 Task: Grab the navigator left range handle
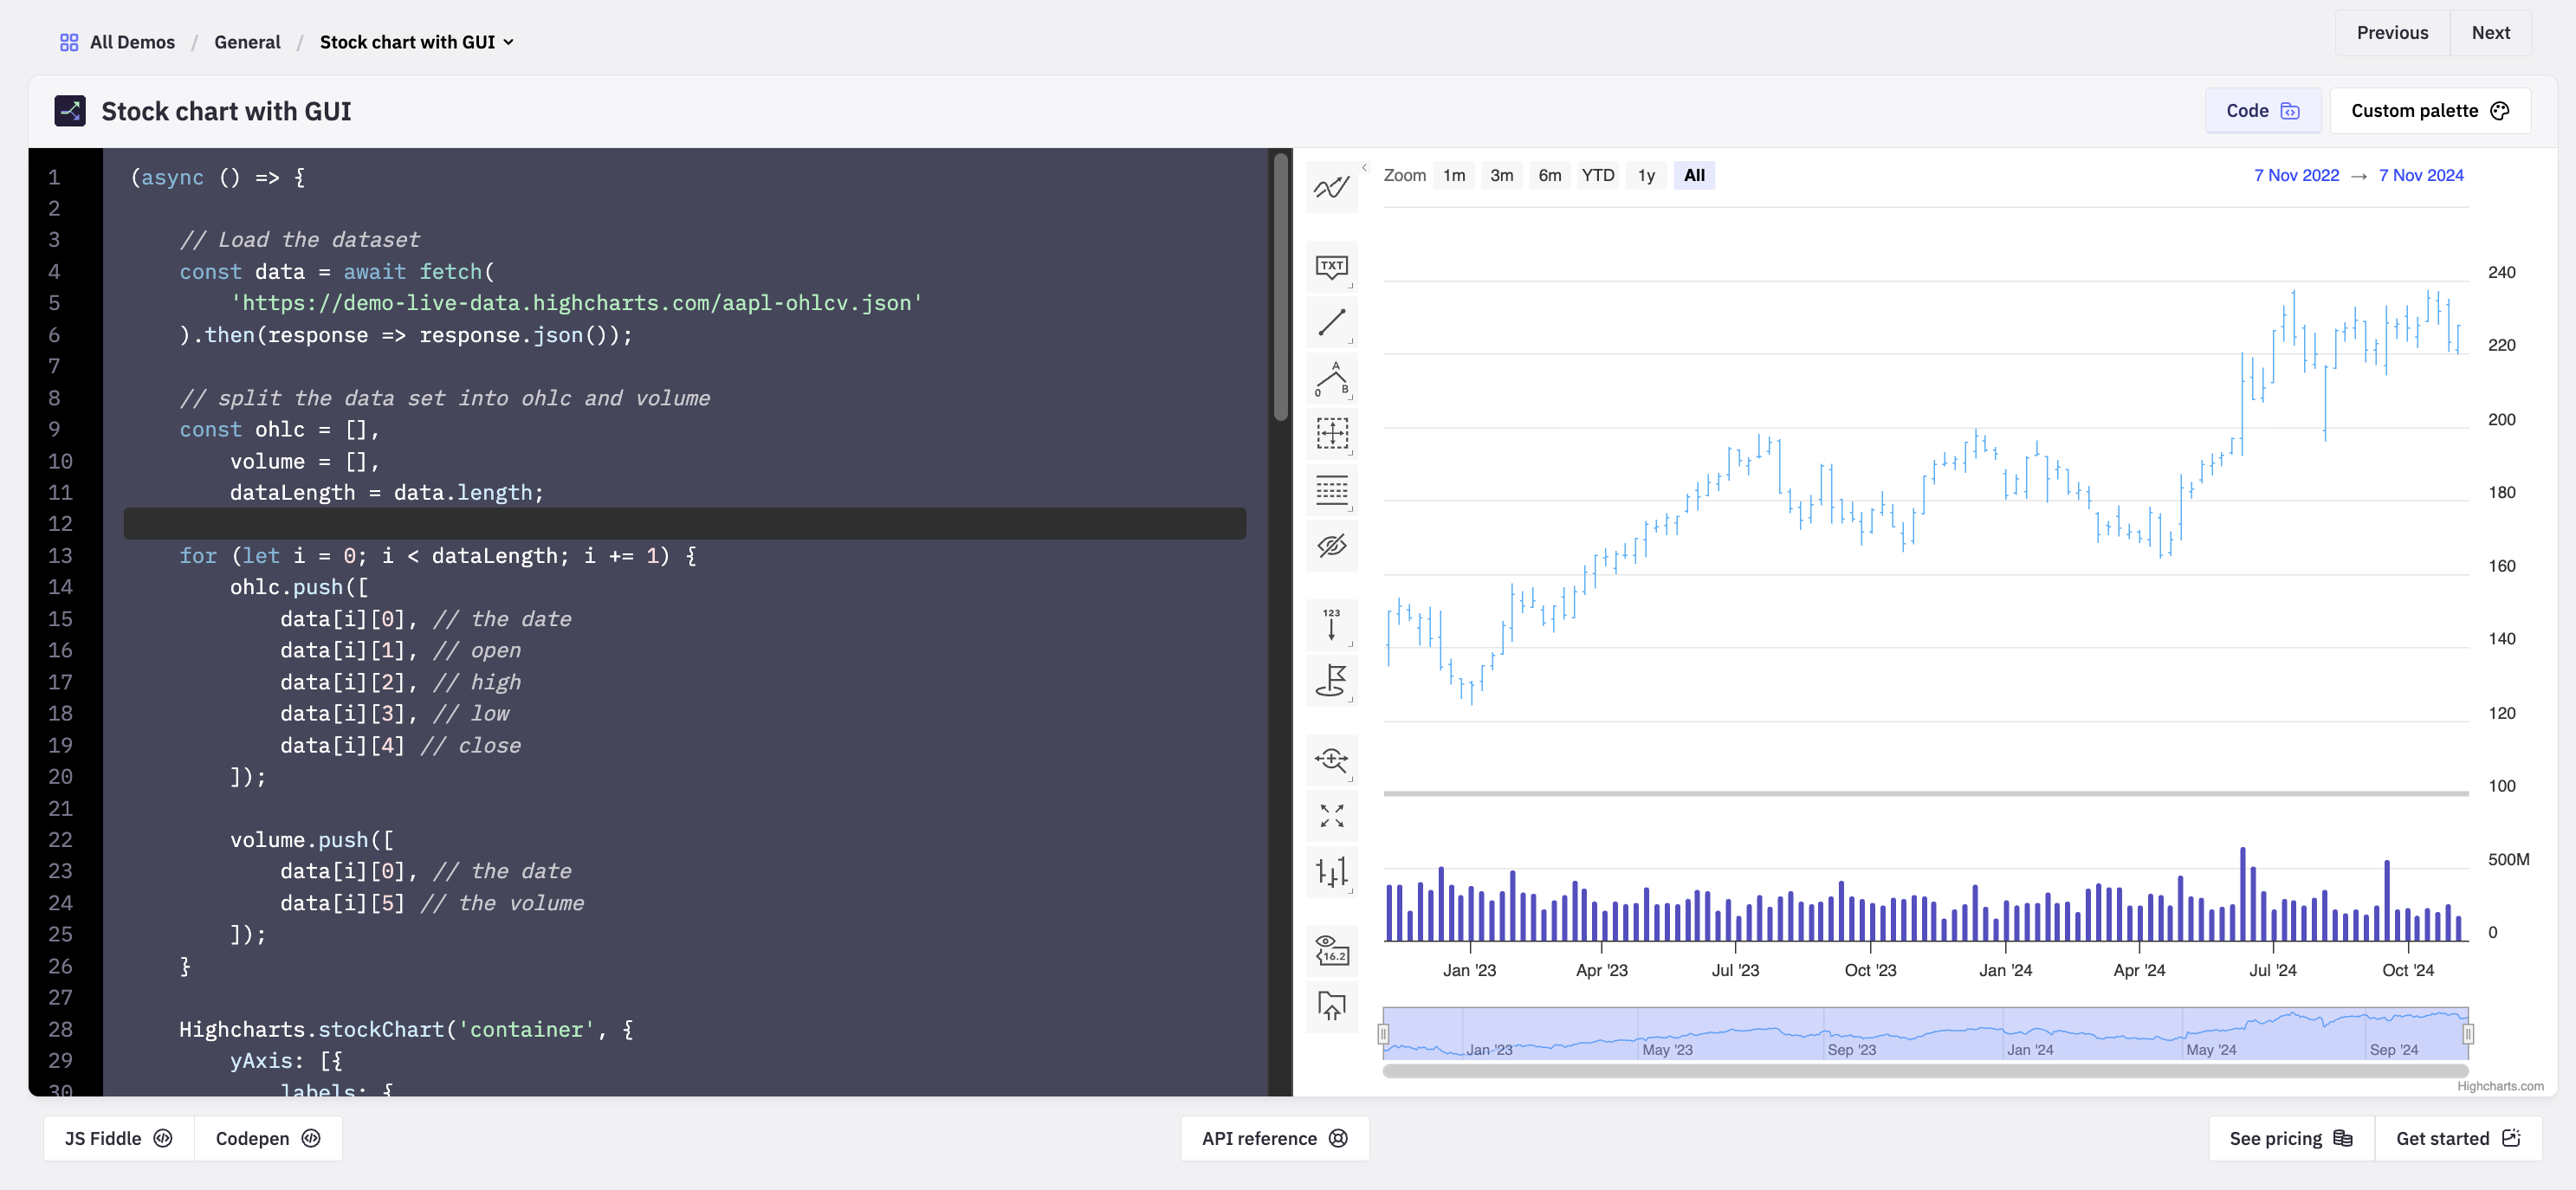(x=1383, y=1033)
